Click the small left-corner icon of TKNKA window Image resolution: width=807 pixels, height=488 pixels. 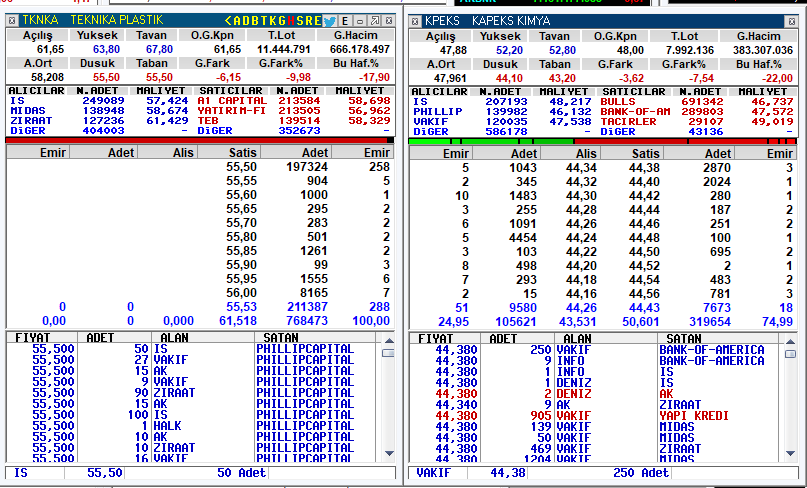pyautogui.click(x=12, y=21)
